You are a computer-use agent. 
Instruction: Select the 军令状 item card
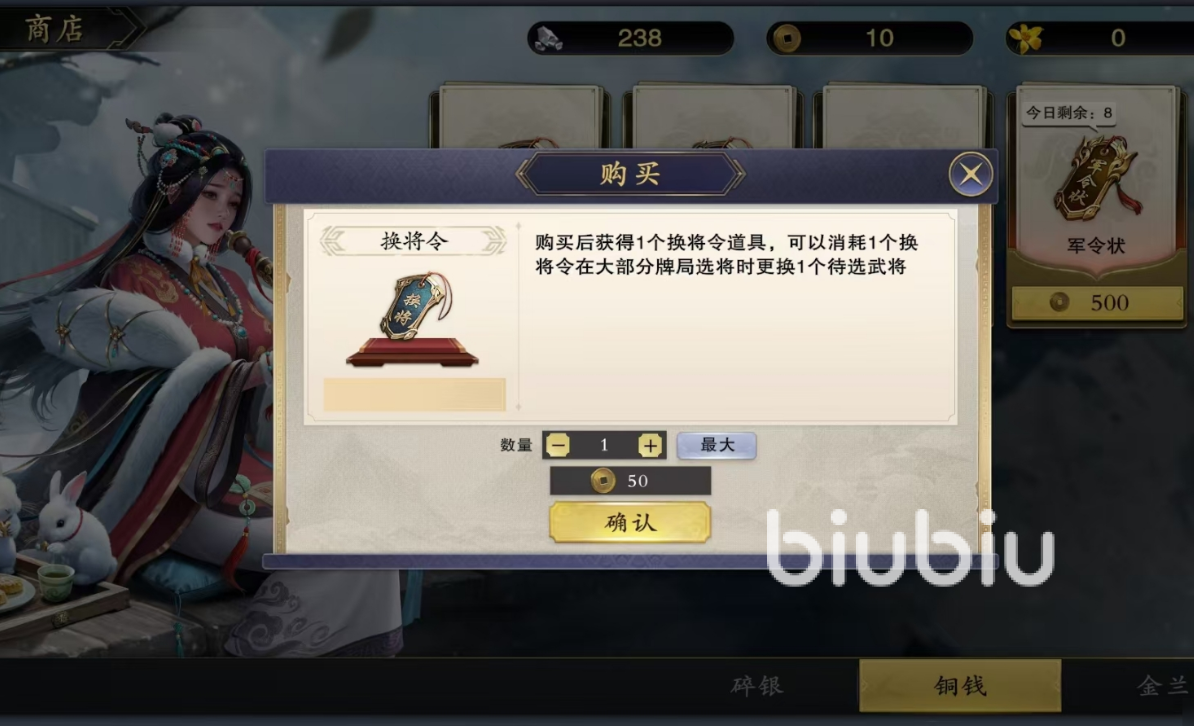click(x=1097, y=206)
